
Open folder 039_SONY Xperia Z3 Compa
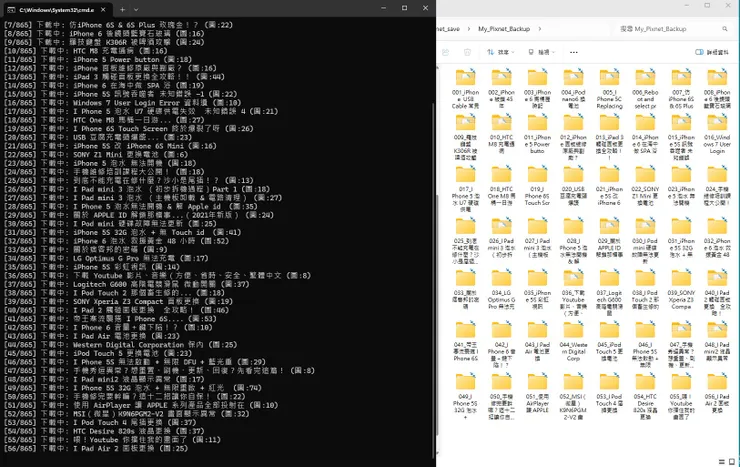point(681,289)
